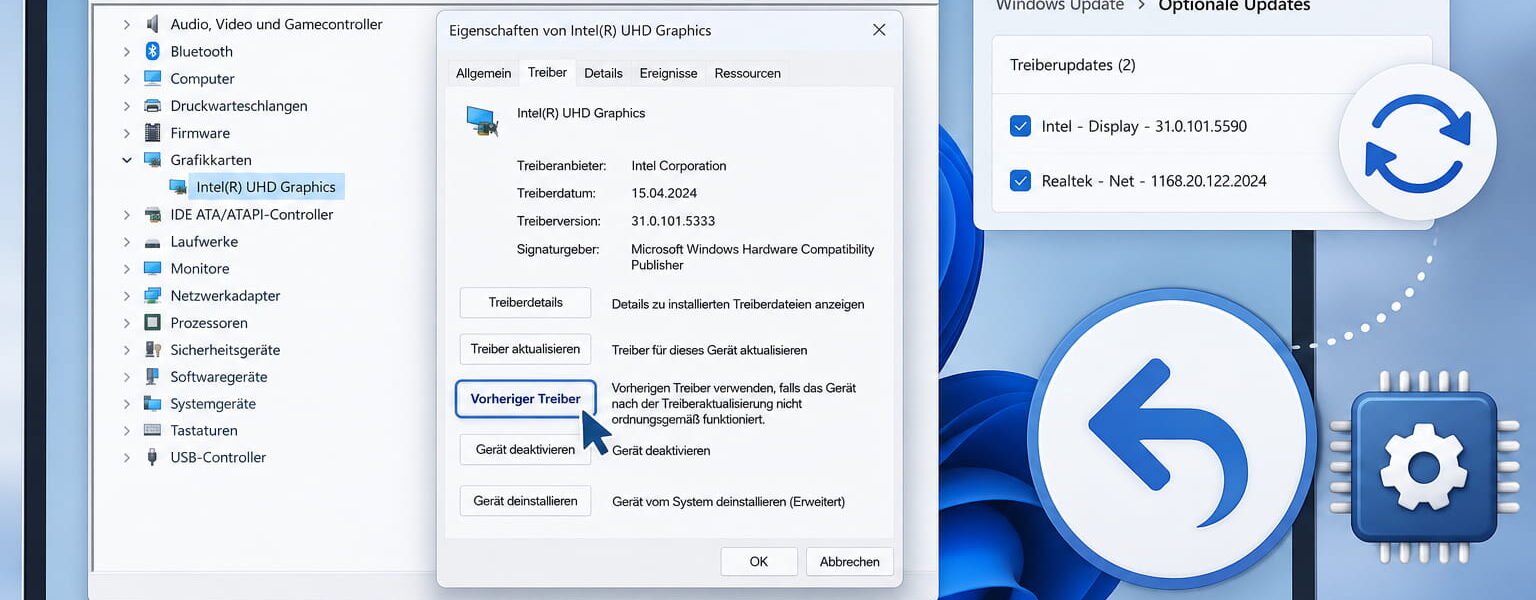Expand the Computer tree node

pos(127,78)
